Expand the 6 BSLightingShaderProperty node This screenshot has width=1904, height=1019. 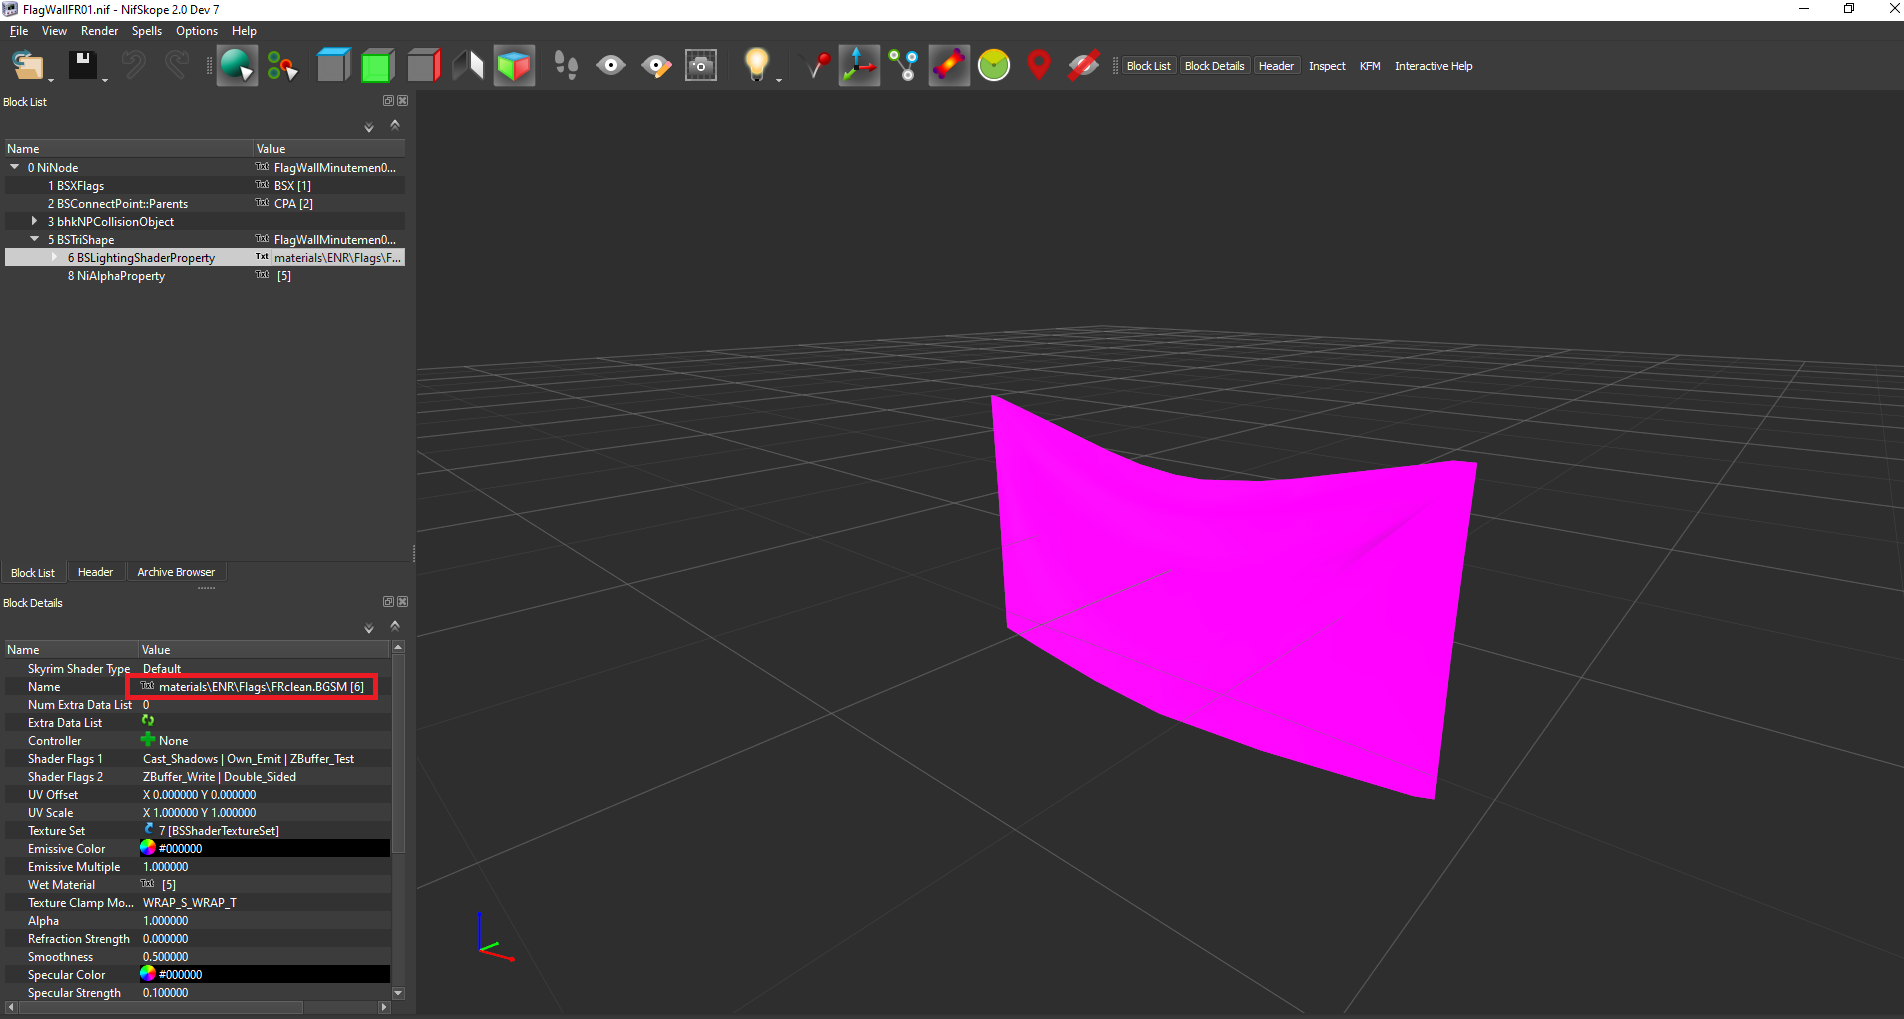55,257
